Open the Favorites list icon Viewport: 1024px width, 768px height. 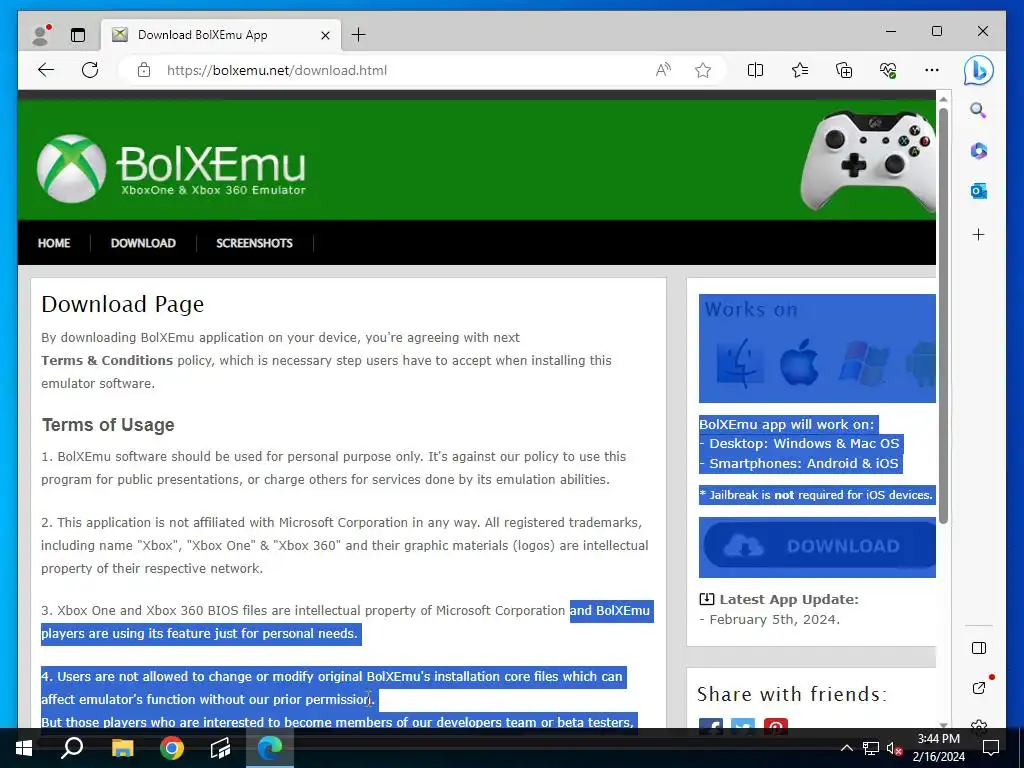[799, 70]
